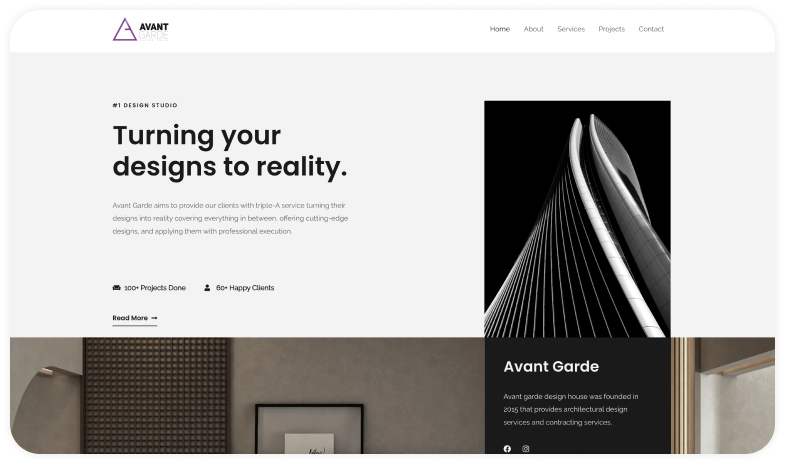The width and height of the screenshot is (785, 464).
Task: Click the #1 DESIGN STUDIO tagline
Action: [x=145, y=105]
